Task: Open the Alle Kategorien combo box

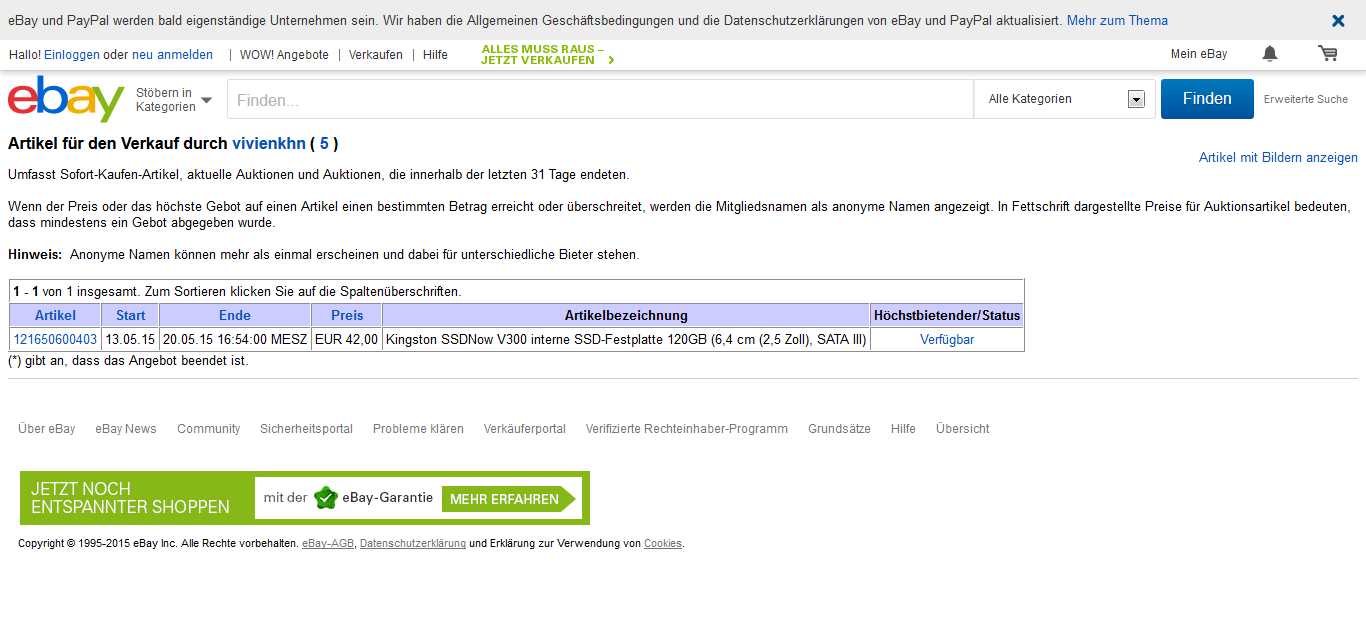Action: [1065, 99]
